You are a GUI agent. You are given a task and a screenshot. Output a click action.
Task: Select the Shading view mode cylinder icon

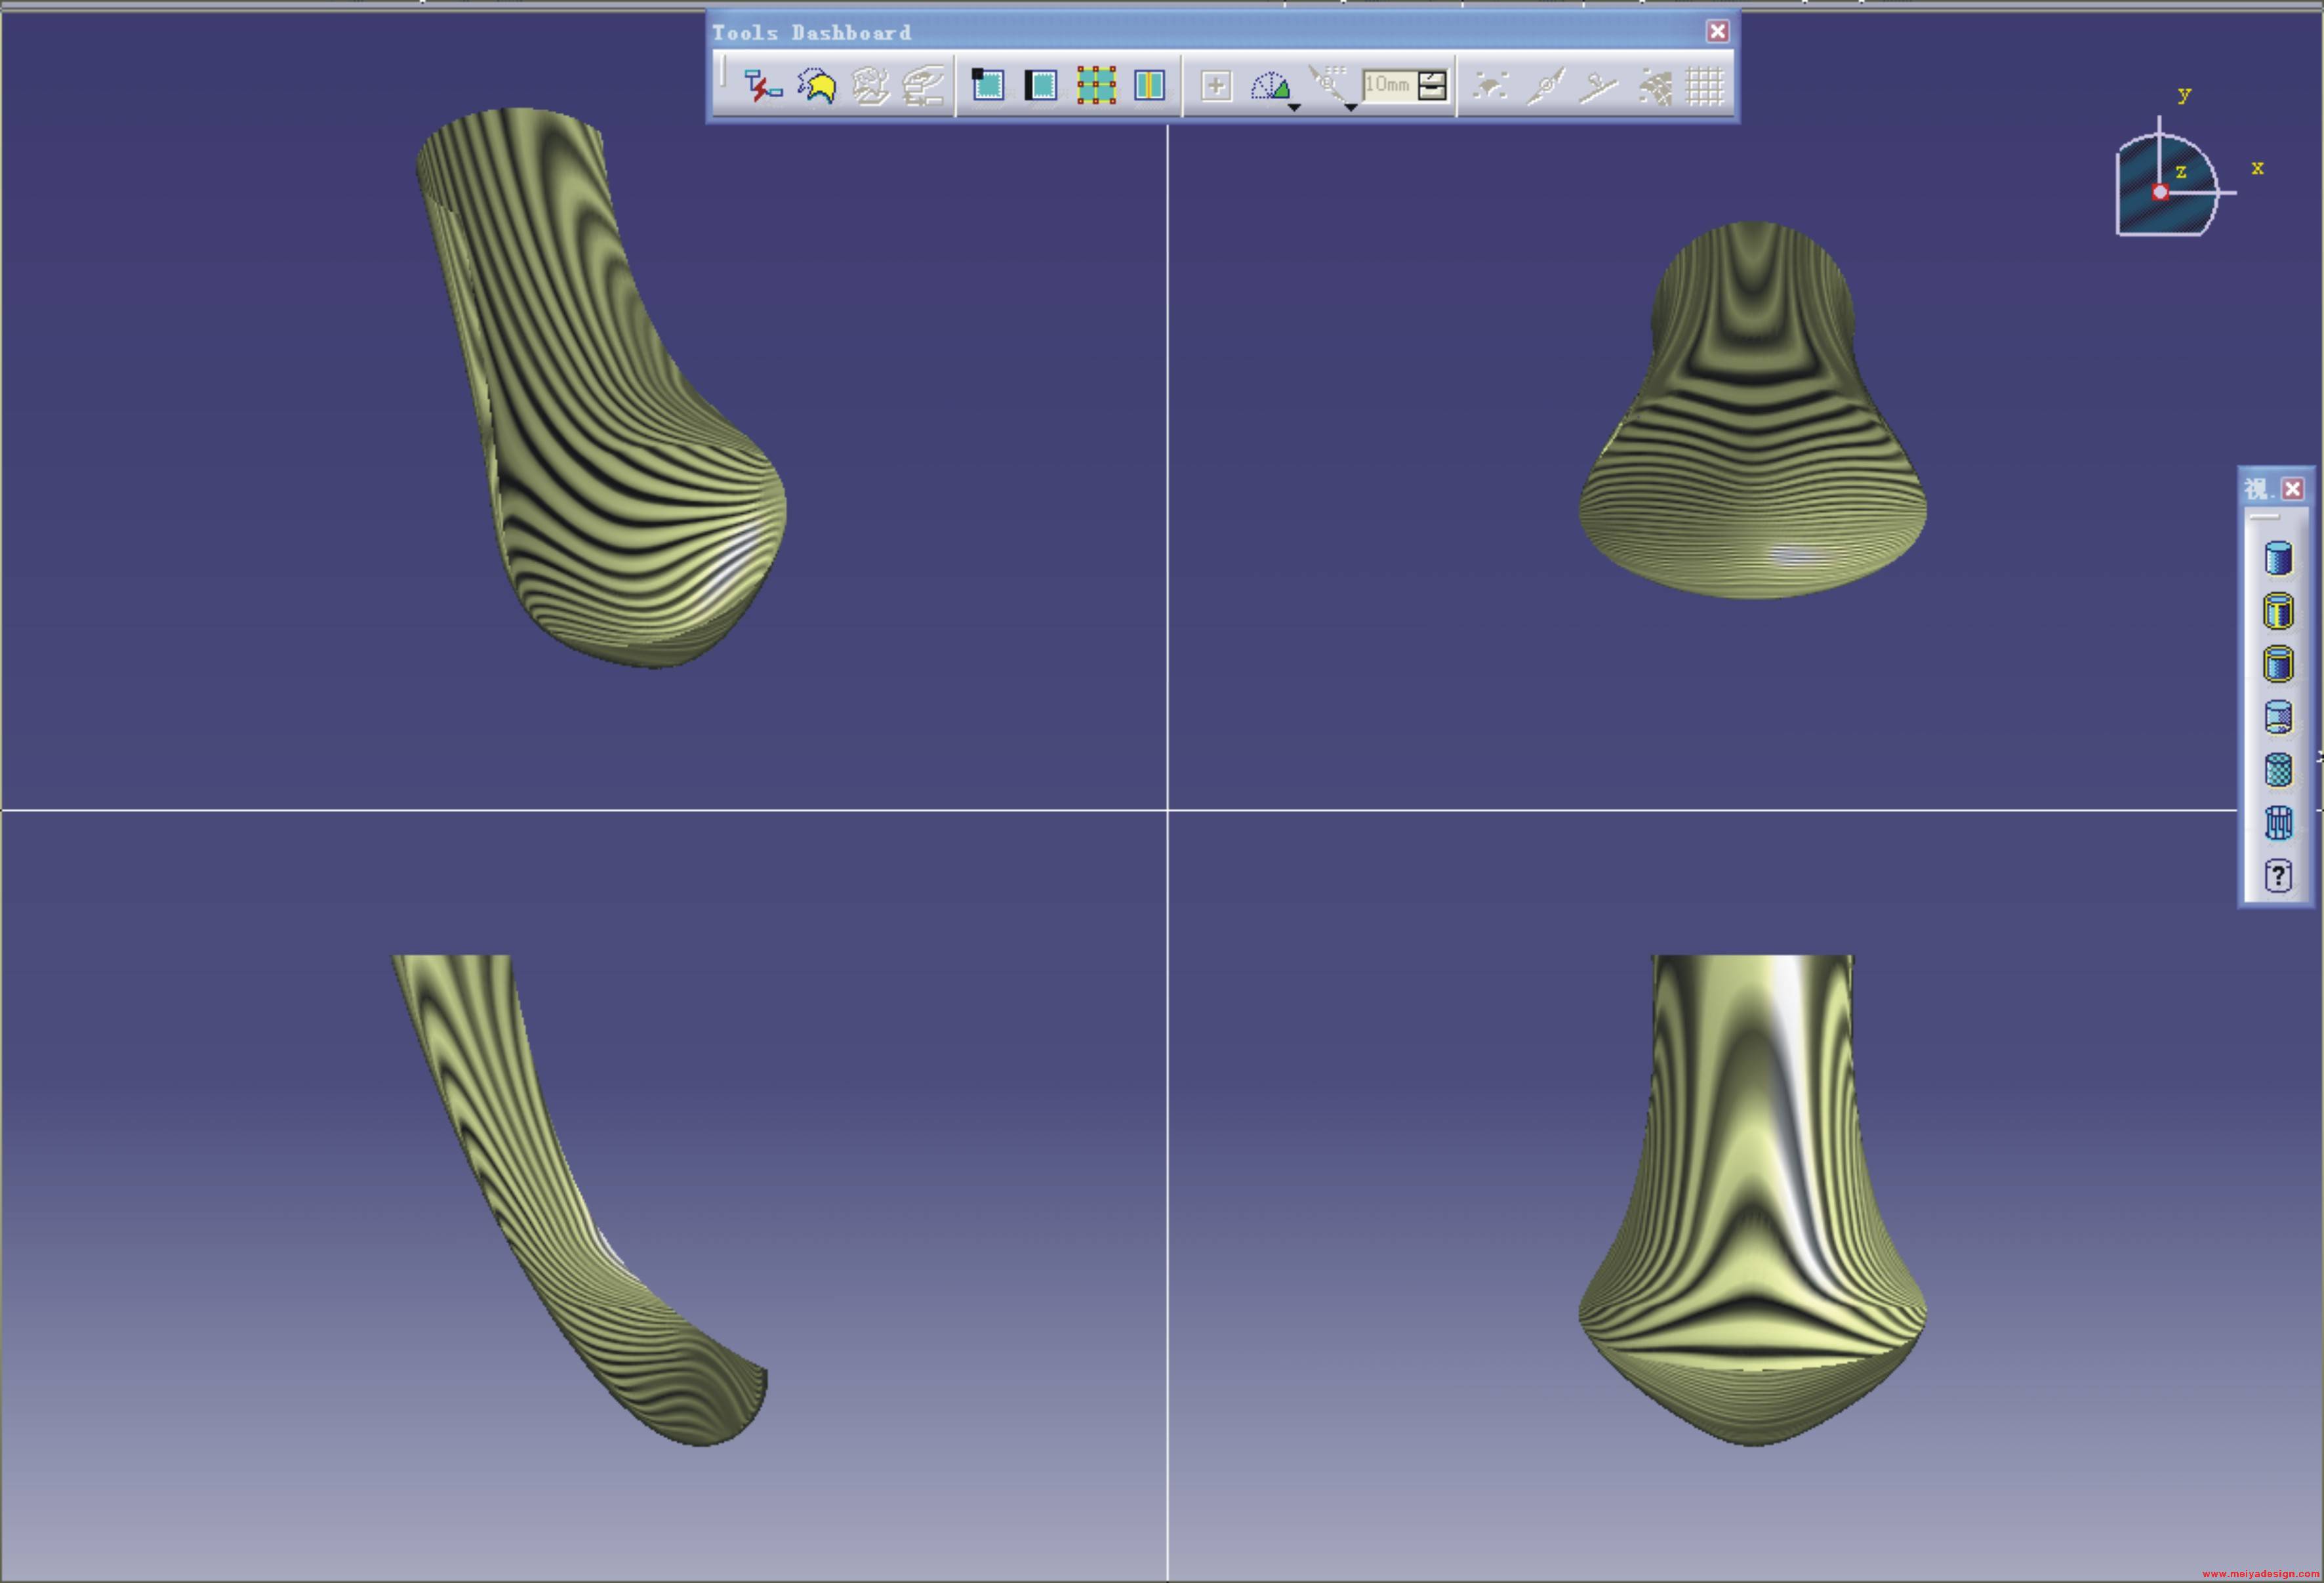click(2278, 558)
